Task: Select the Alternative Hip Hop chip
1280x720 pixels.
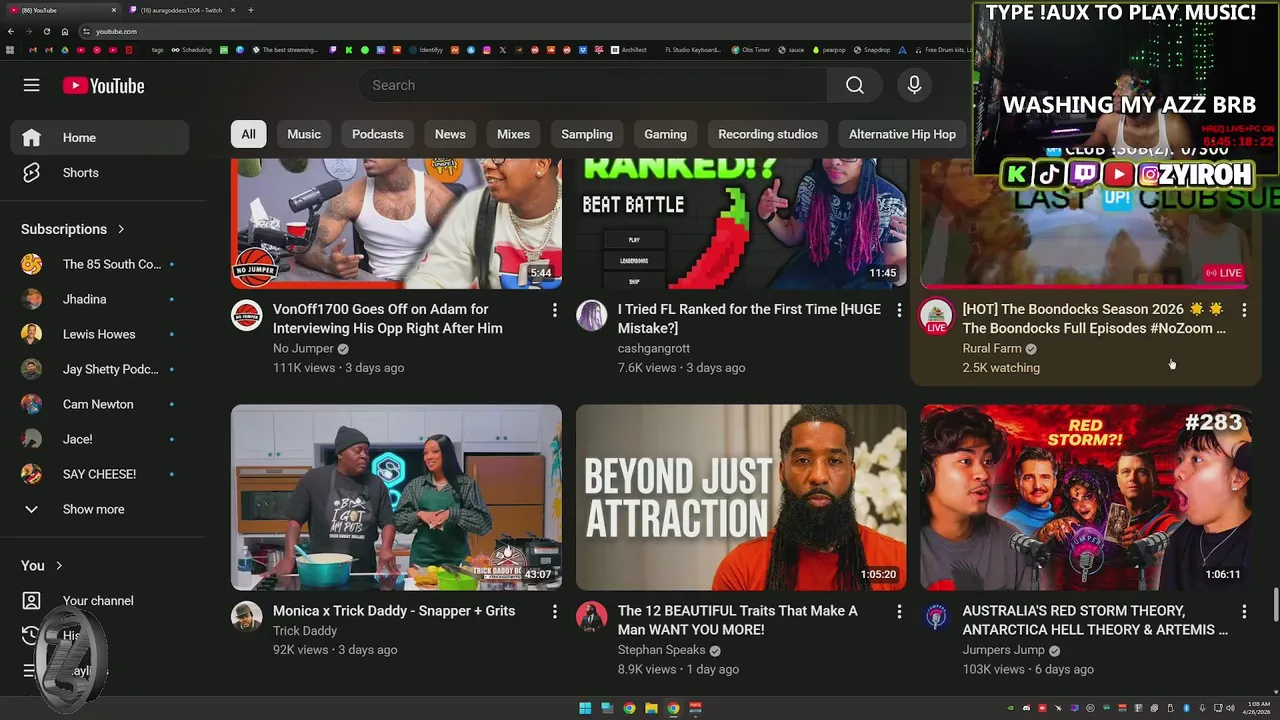Action: coord(902,134)
